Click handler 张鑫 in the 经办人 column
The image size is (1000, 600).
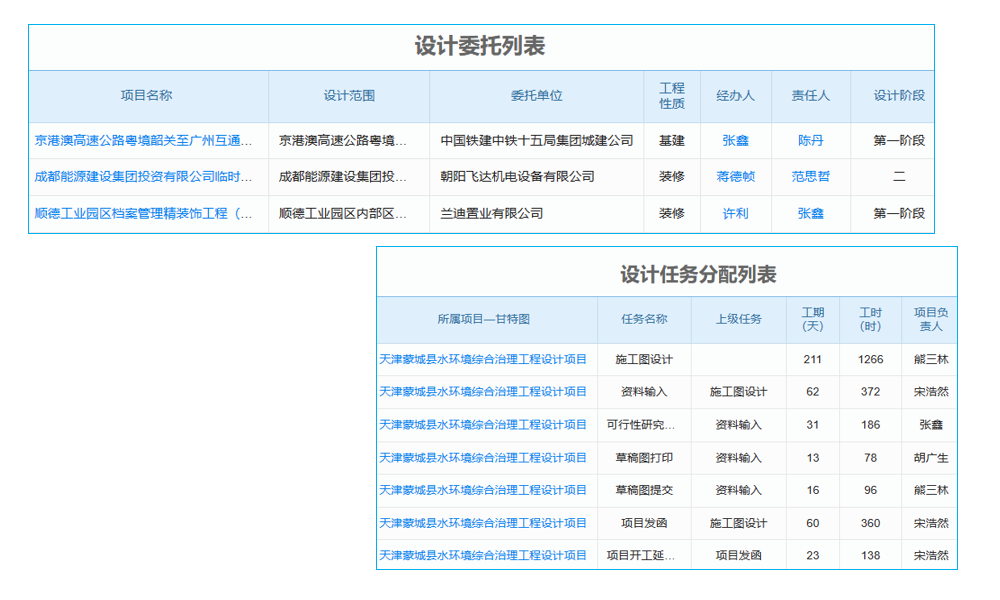tap(737, 140)
